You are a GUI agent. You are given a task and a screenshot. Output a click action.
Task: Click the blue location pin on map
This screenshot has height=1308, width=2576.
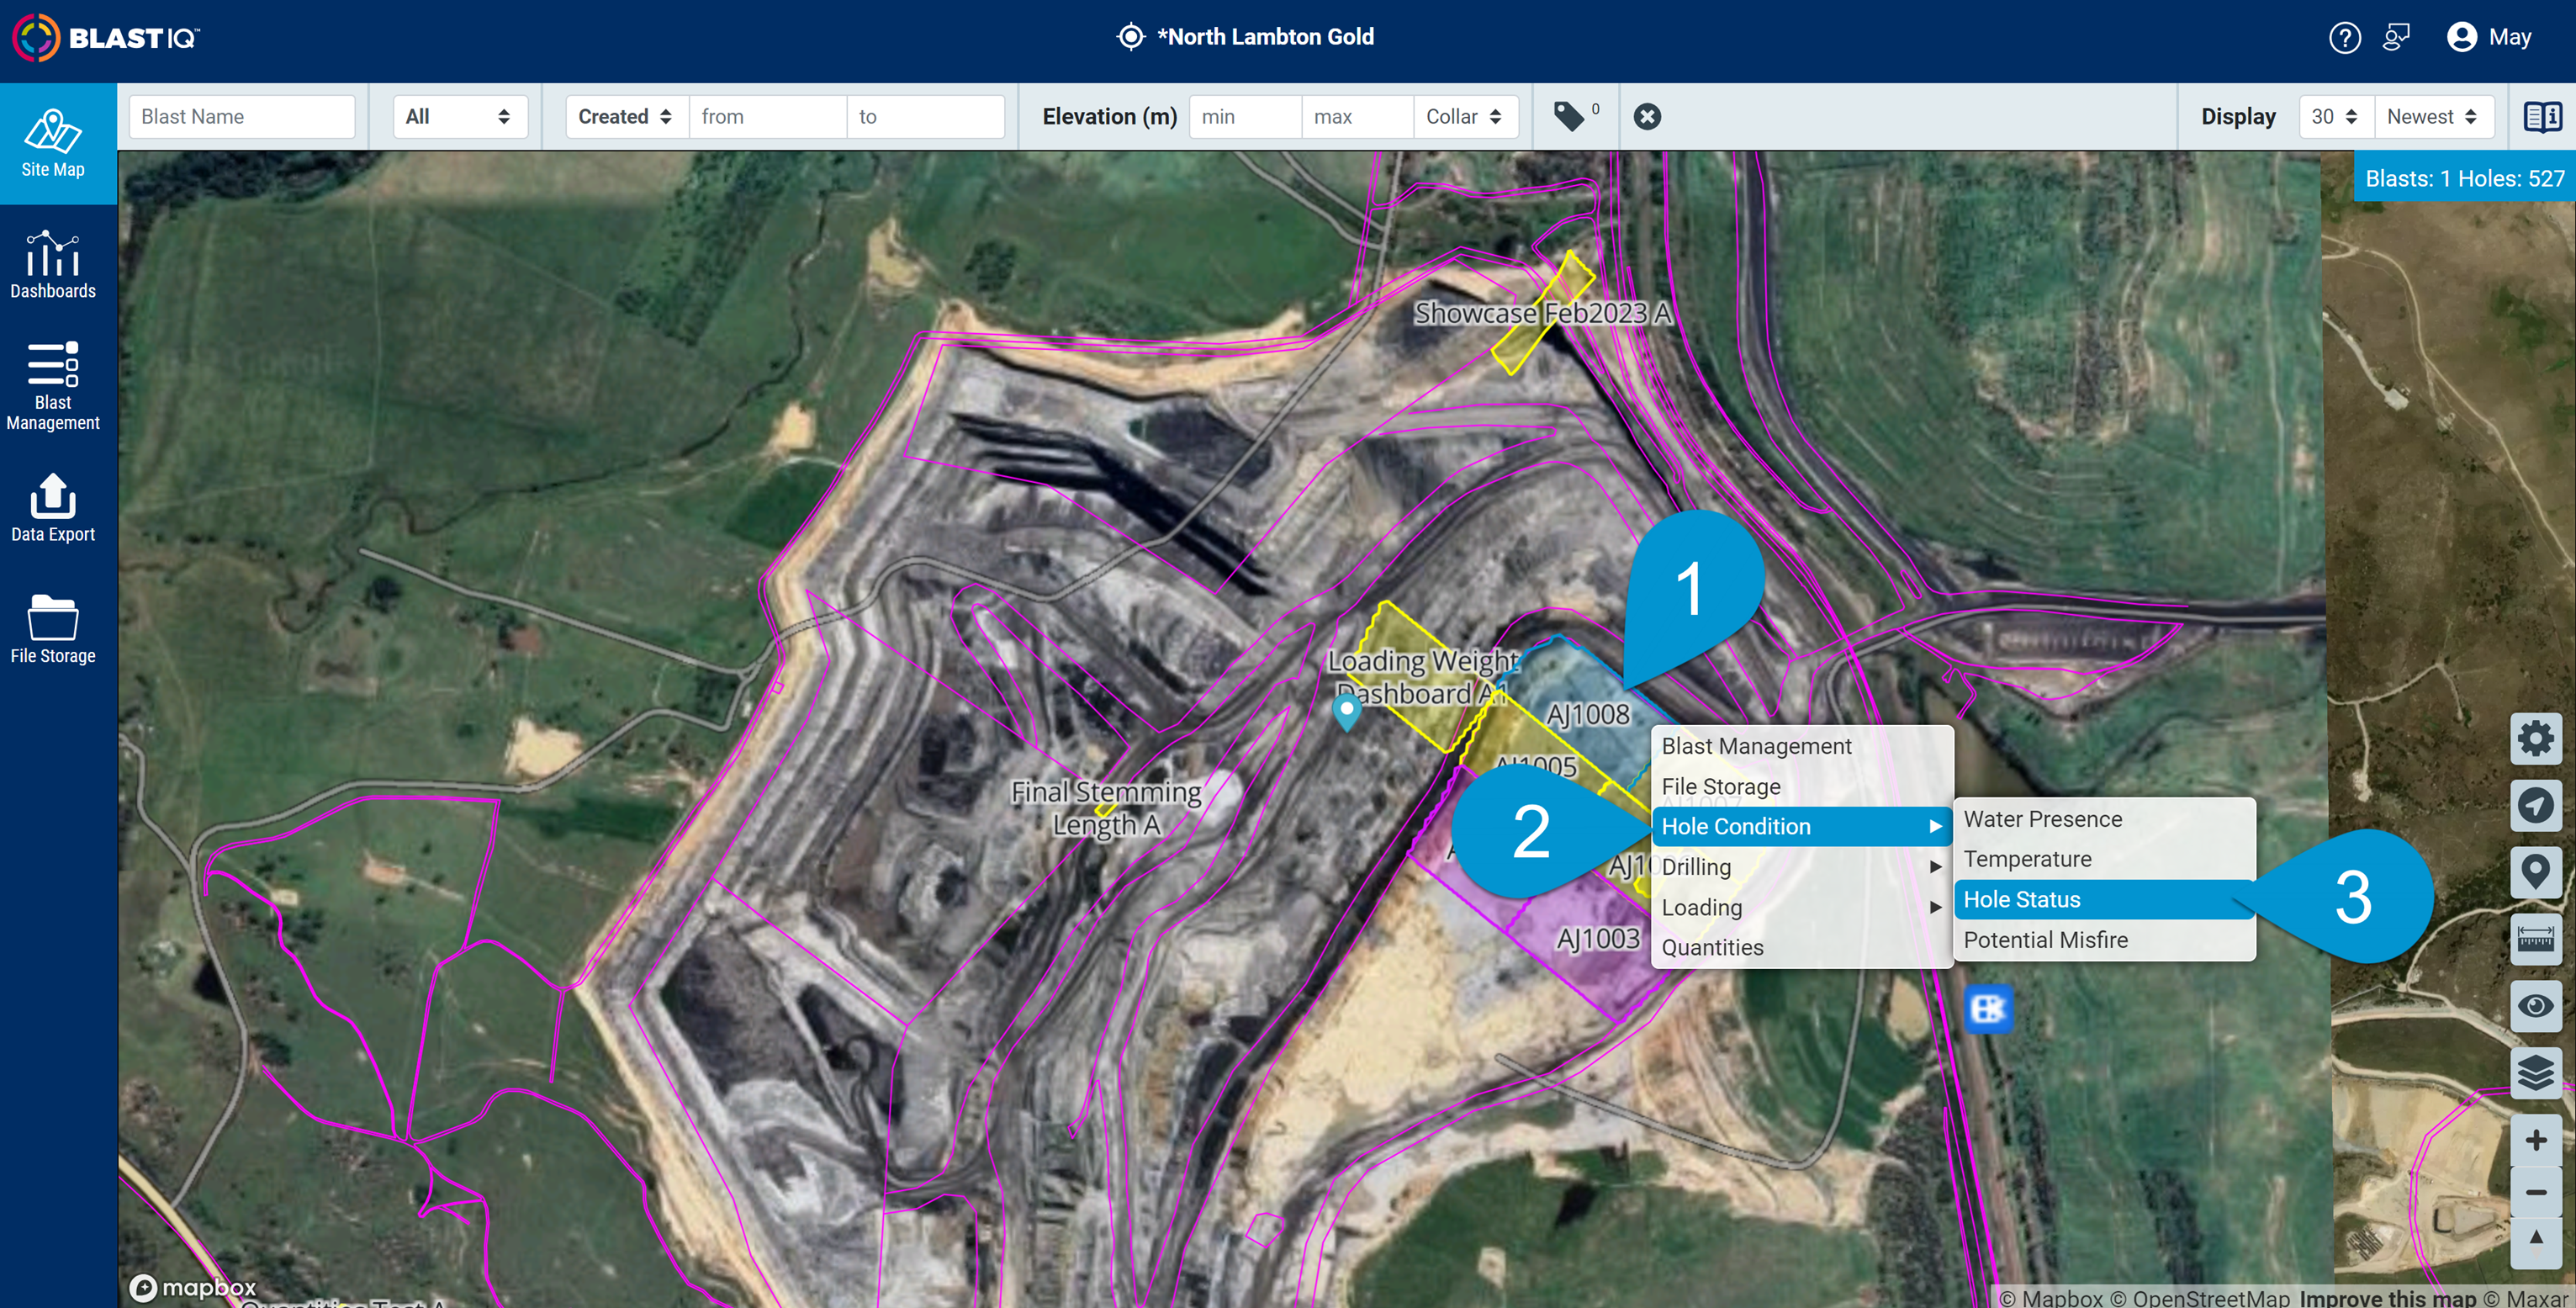click(x=1347, y=712)
